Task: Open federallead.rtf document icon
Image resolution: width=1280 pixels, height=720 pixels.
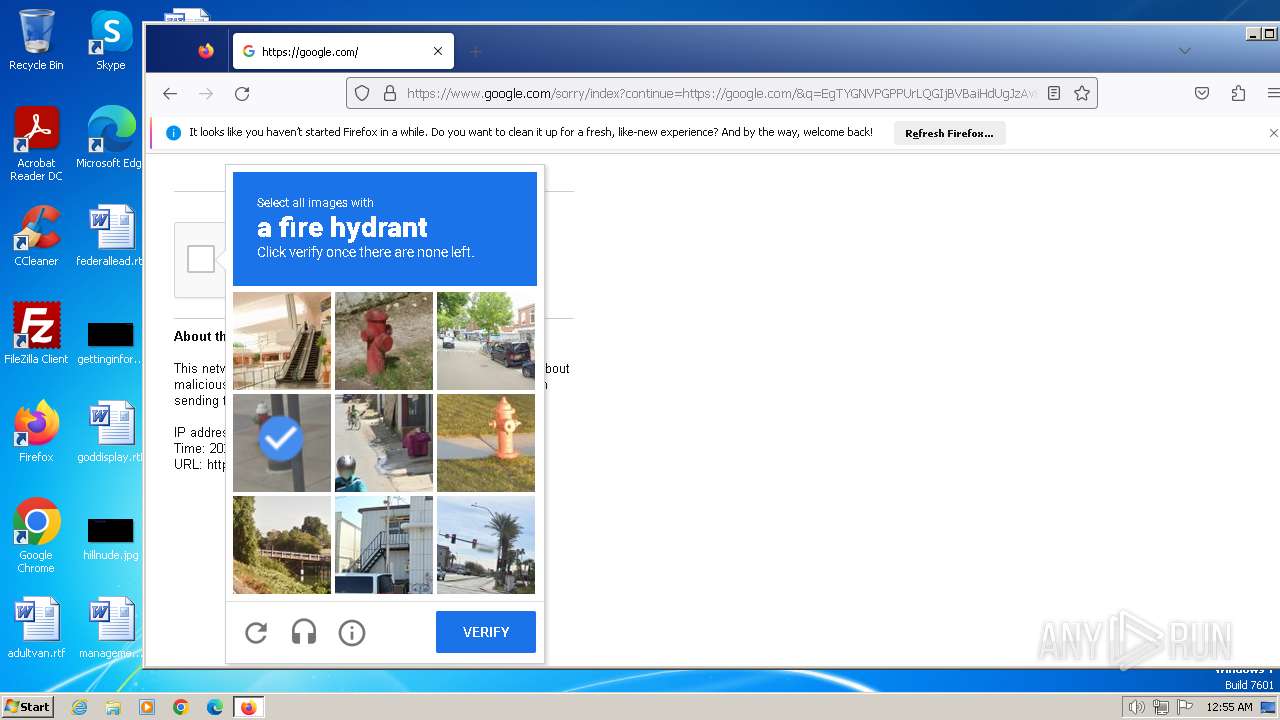Action: 110,235
